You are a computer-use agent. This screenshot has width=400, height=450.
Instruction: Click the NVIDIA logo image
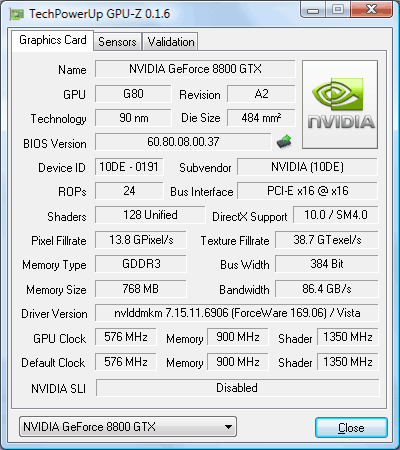tap(340, 104)
